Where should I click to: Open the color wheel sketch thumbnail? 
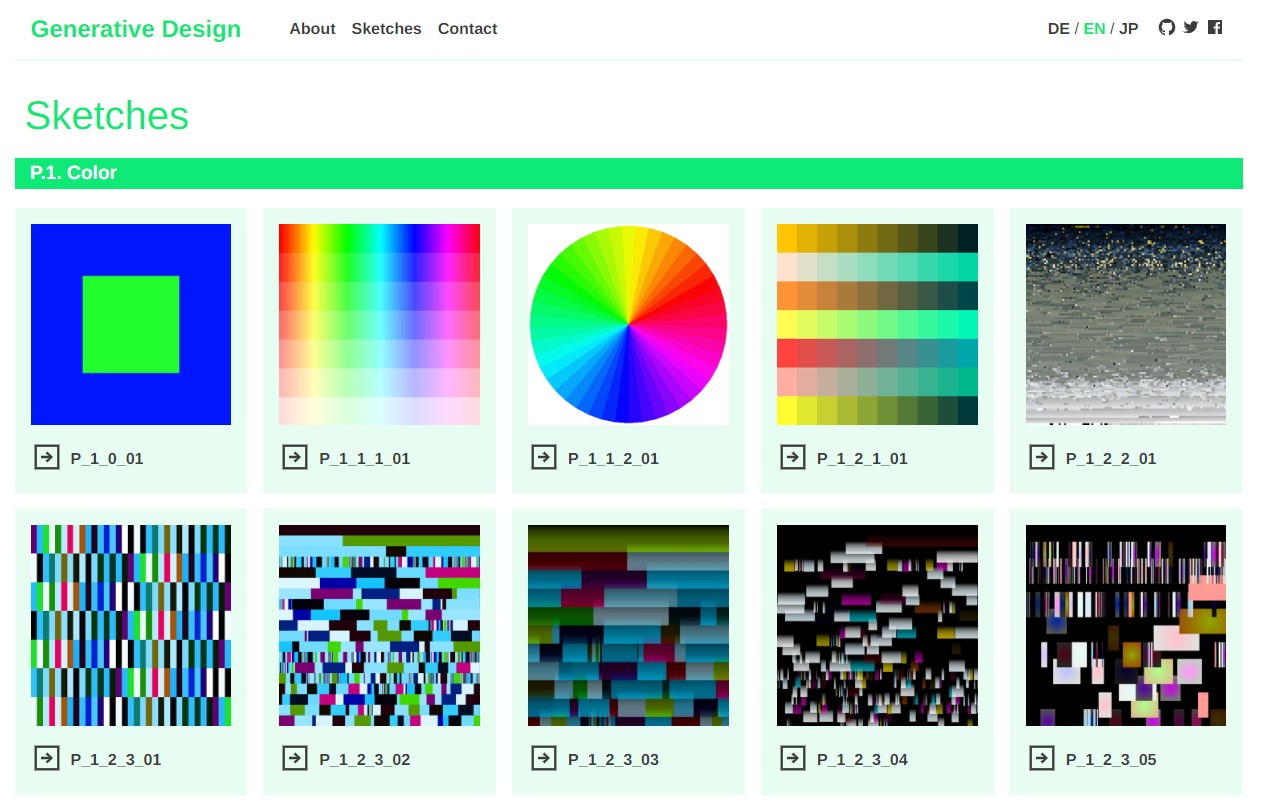(x=628, y=324)
